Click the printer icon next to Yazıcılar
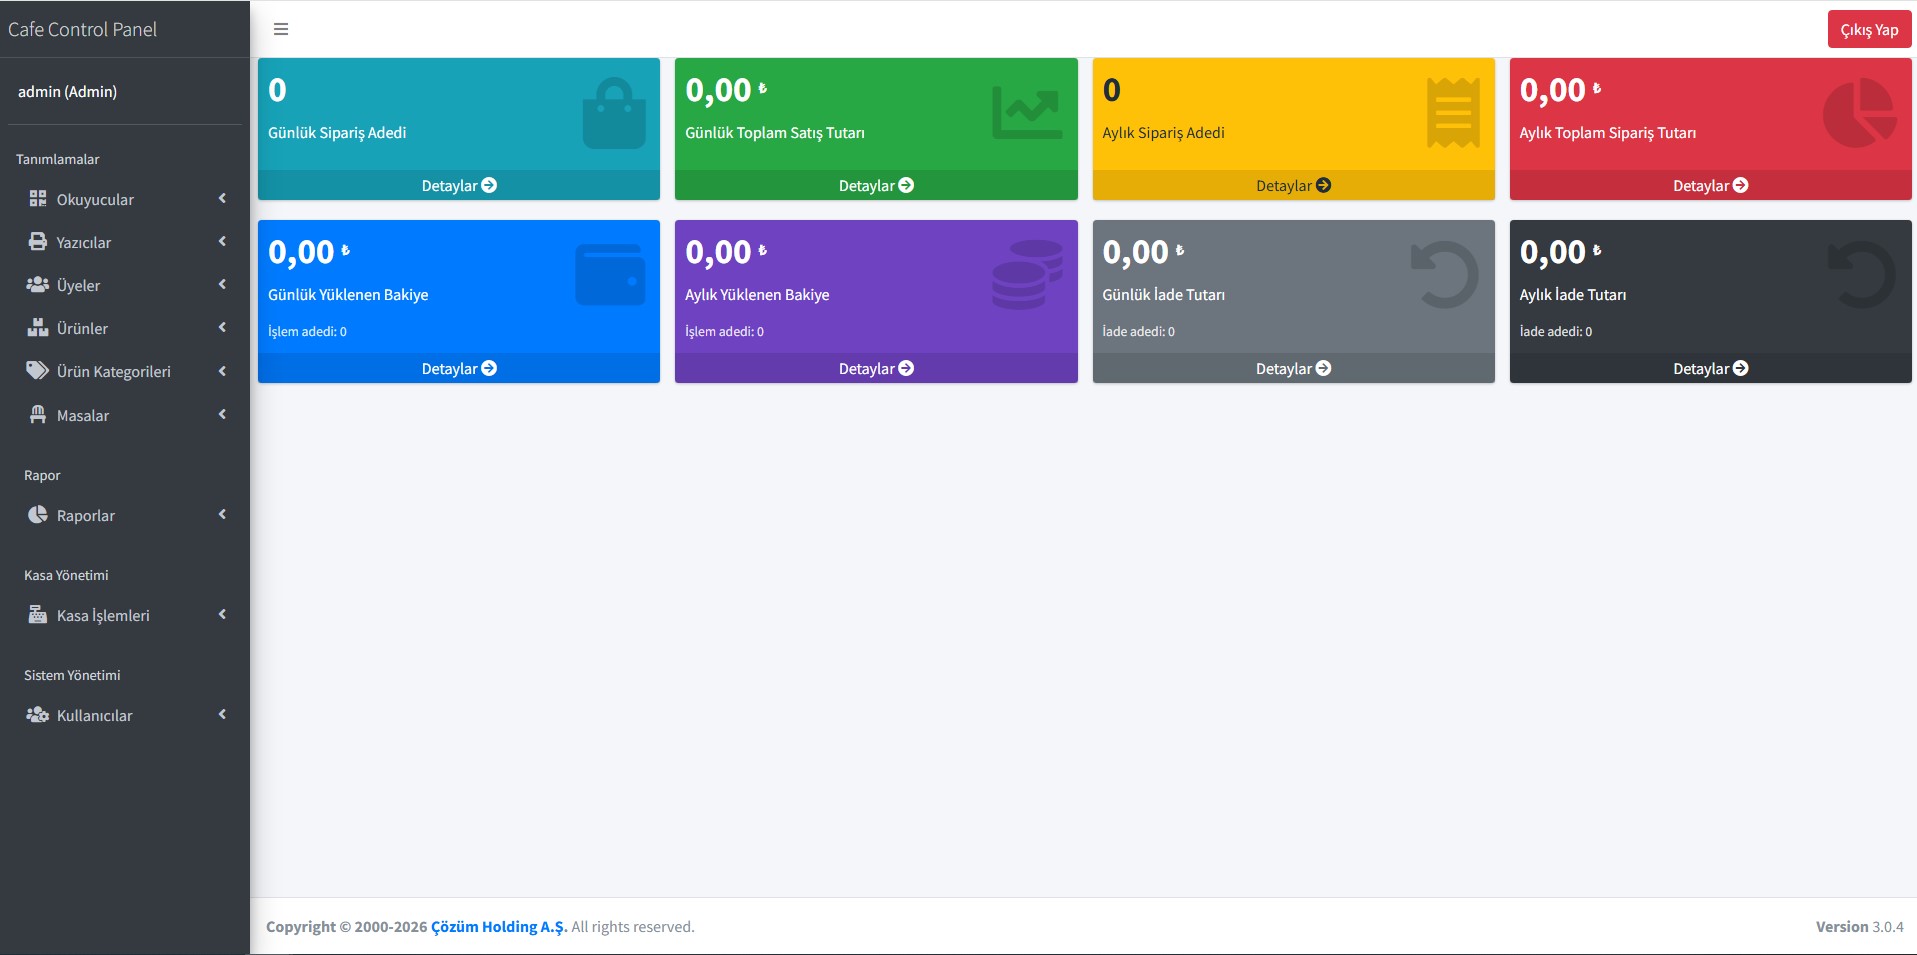1917x955 pixels. 38,241
